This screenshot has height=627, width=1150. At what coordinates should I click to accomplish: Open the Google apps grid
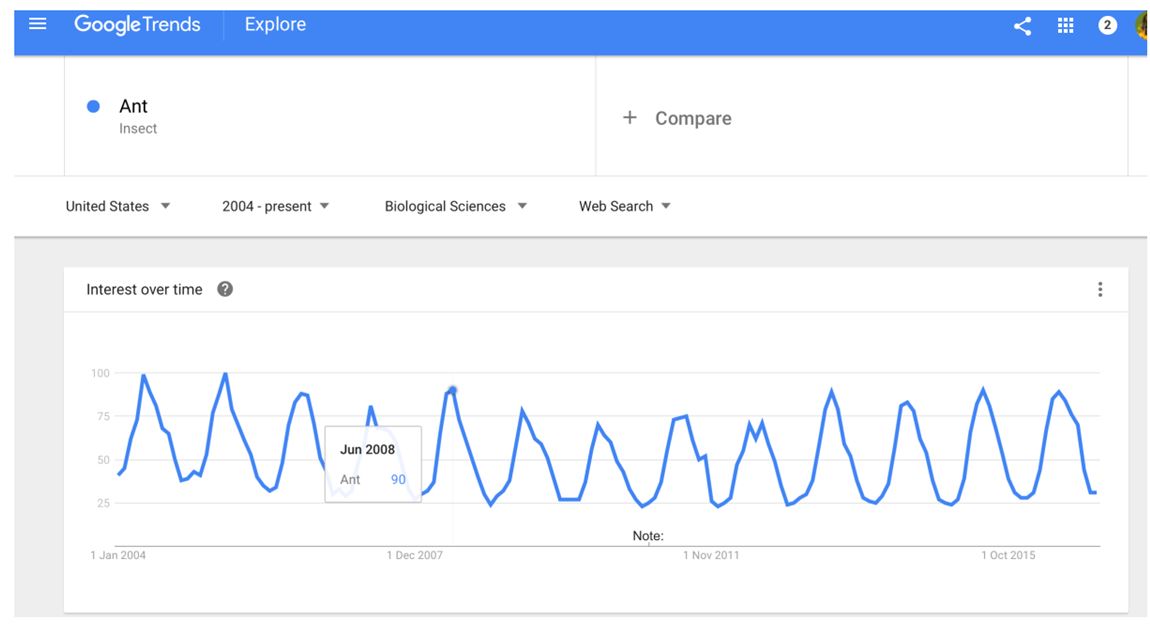(x=1065, y=26)
